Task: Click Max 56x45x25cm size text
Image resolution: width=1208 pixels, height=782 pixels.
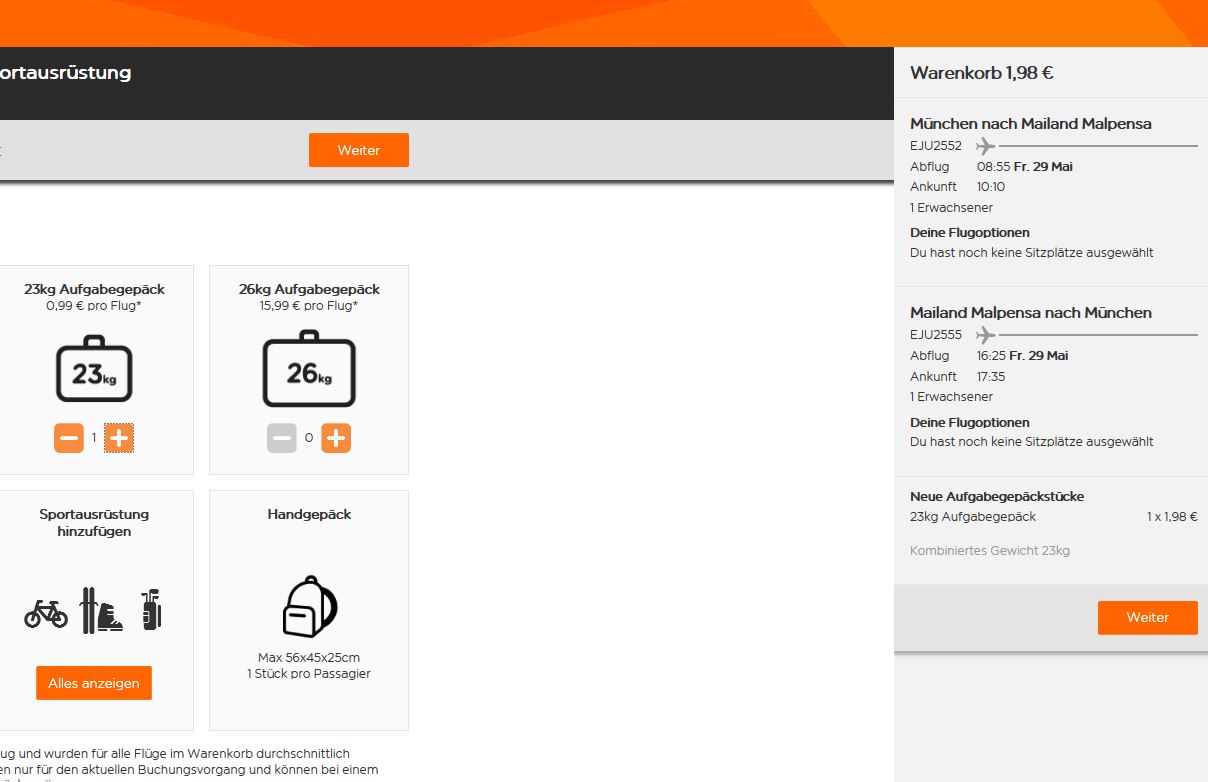Action: tap(309, 658)
